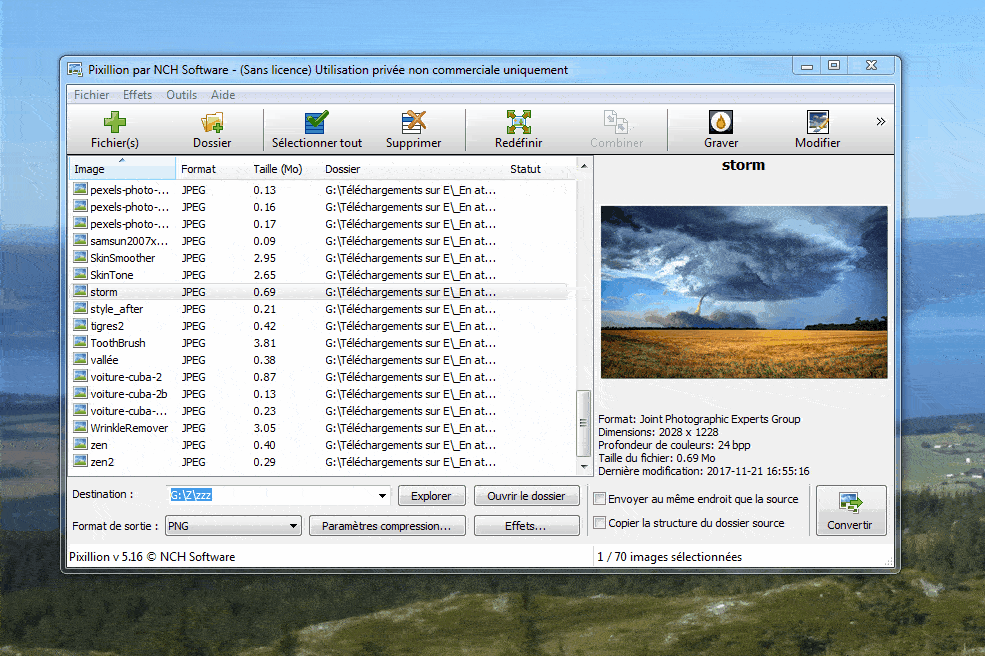Click Ouvrir le dossier button

pyautogui.click(x=526, y=496)
